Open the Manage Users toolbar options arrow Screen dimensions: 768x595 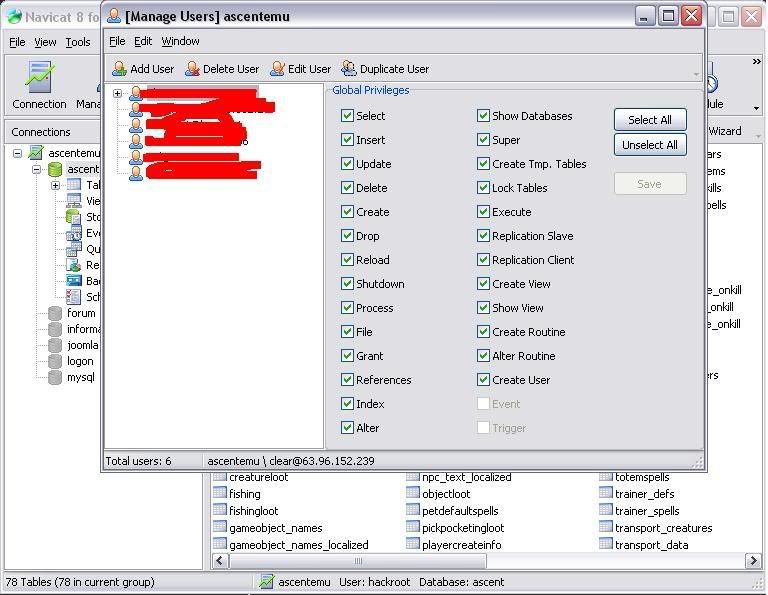(x=696, y=74)
